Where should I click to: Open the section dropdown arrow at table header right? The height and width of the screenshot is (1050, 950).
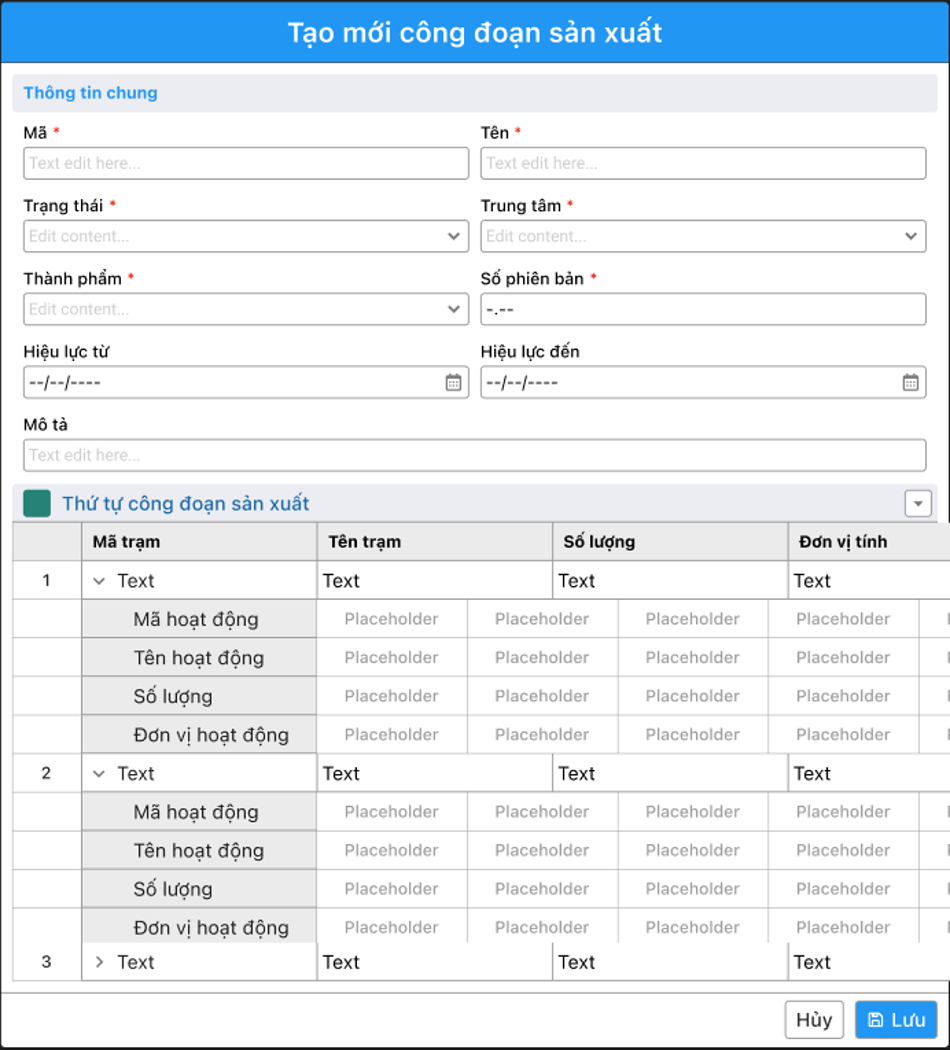click(x=917, y=504)
